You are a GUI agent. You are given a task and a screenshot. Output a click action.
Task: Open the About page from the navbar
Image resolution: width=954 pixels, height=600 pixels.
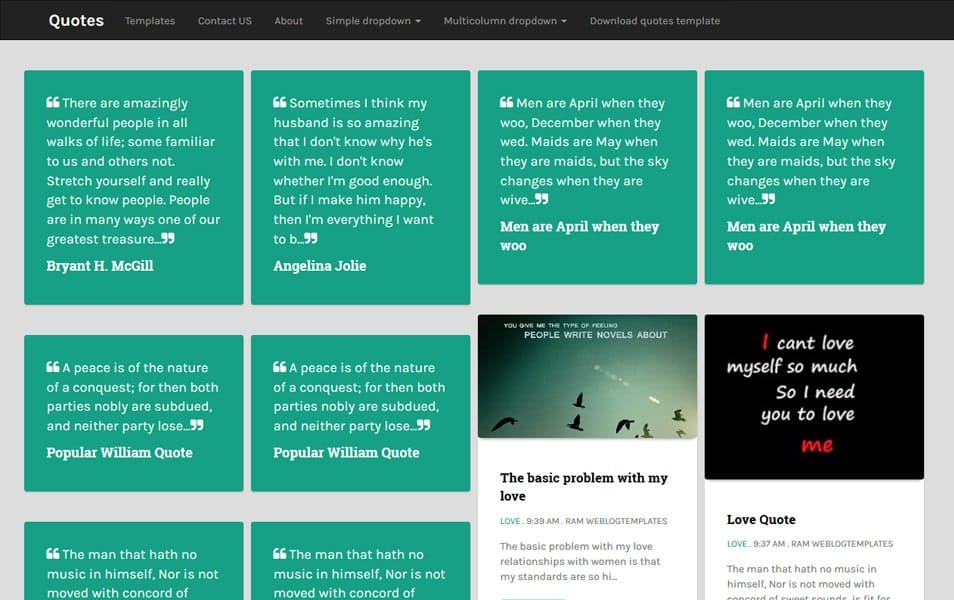[x=288, y=20]
